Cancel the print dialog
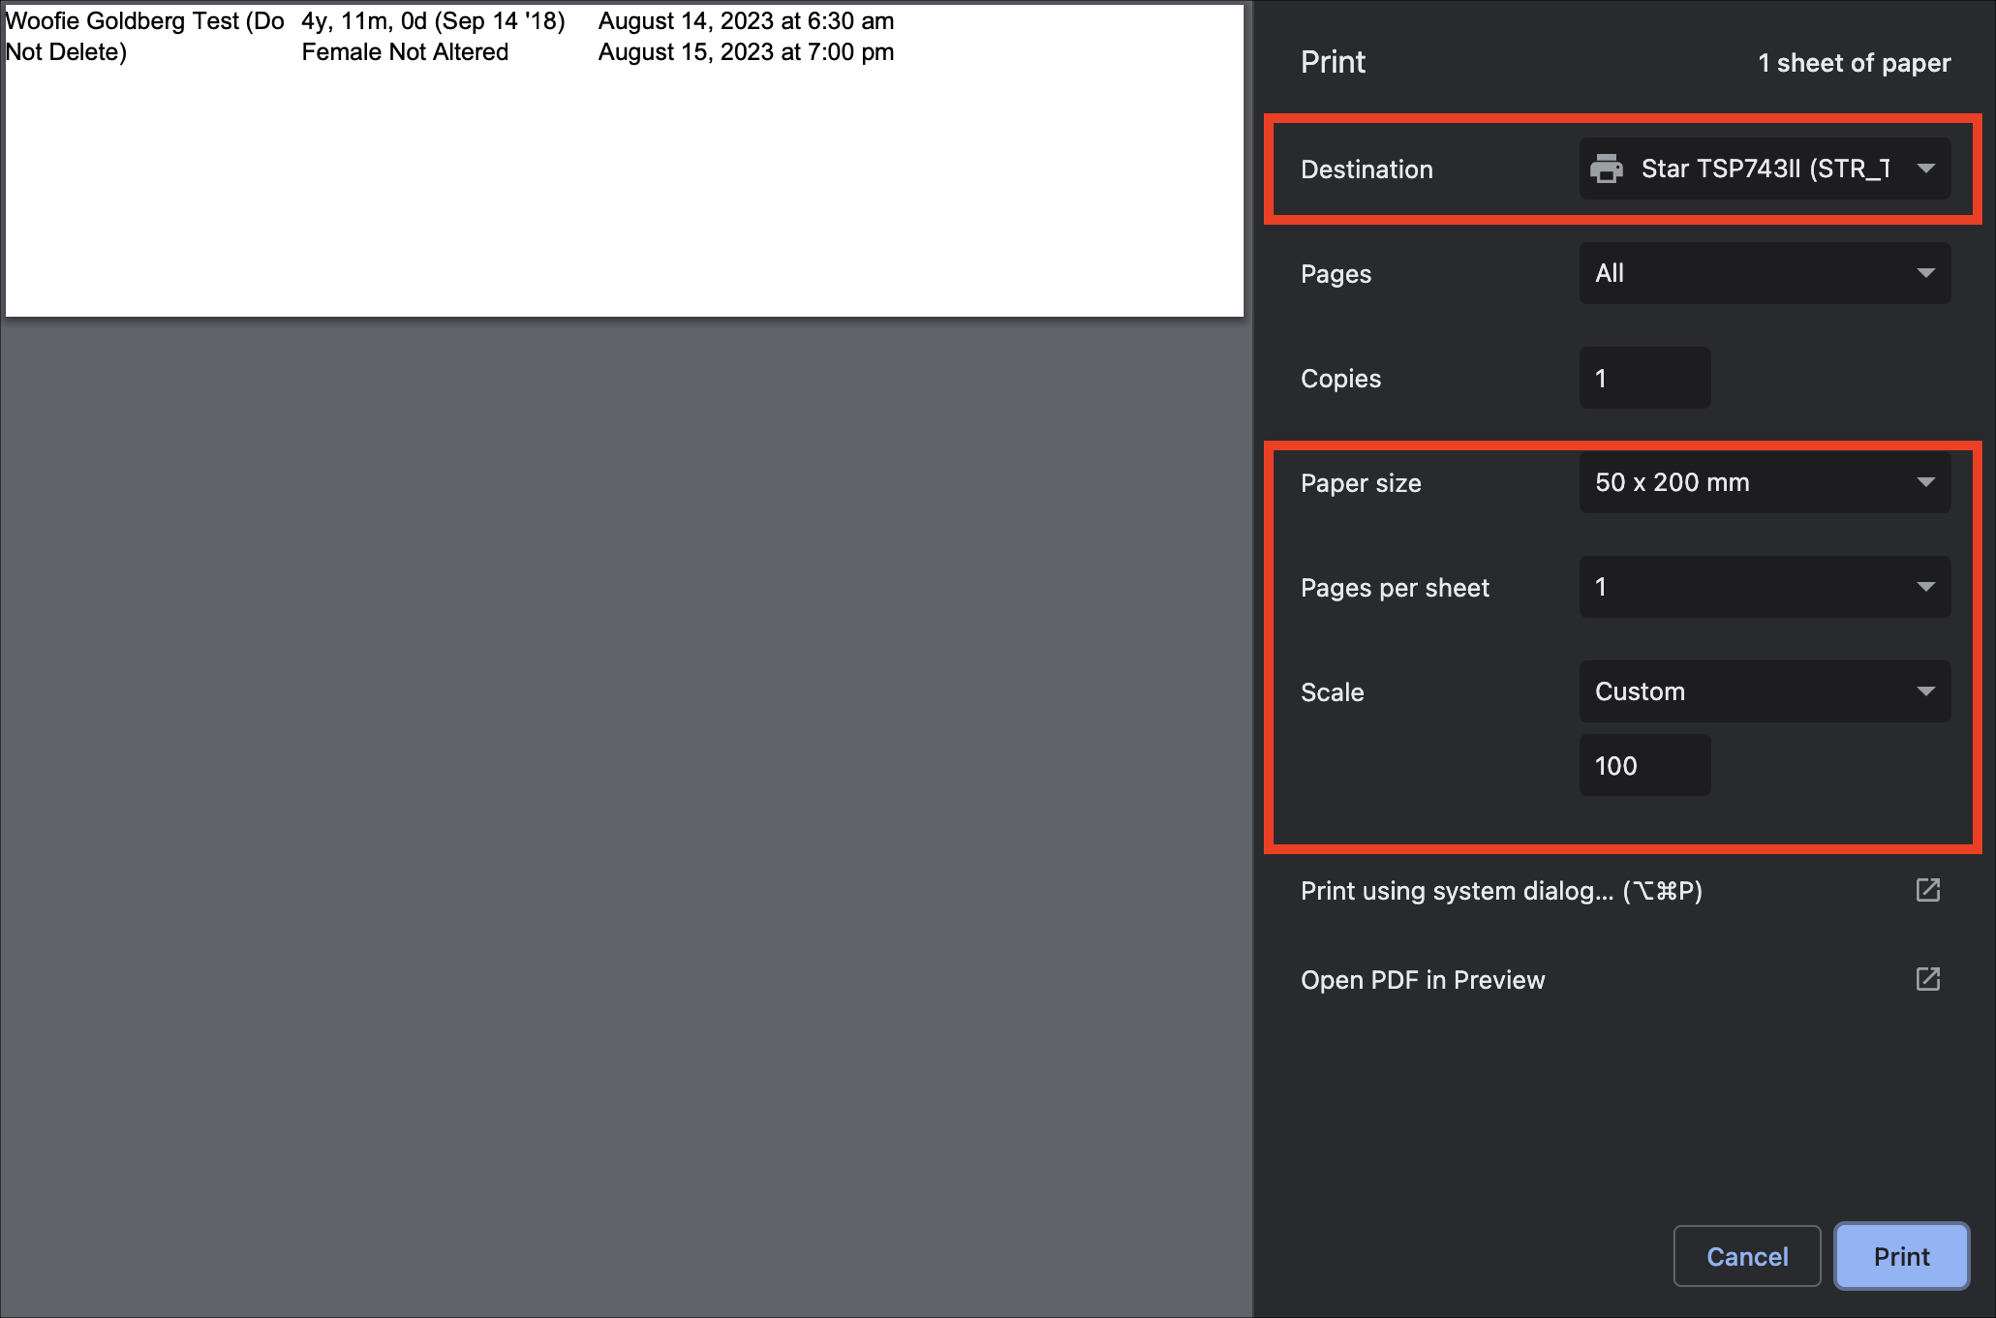1996x1318 pixels. coord(1746,1256)
